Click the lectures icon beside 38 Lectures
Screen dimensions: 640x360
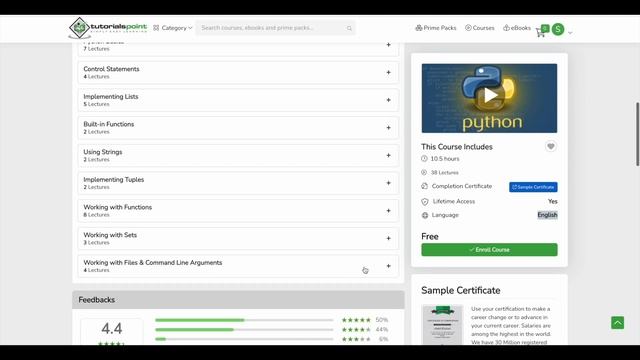pyautogui.click(x=424, y=173)
